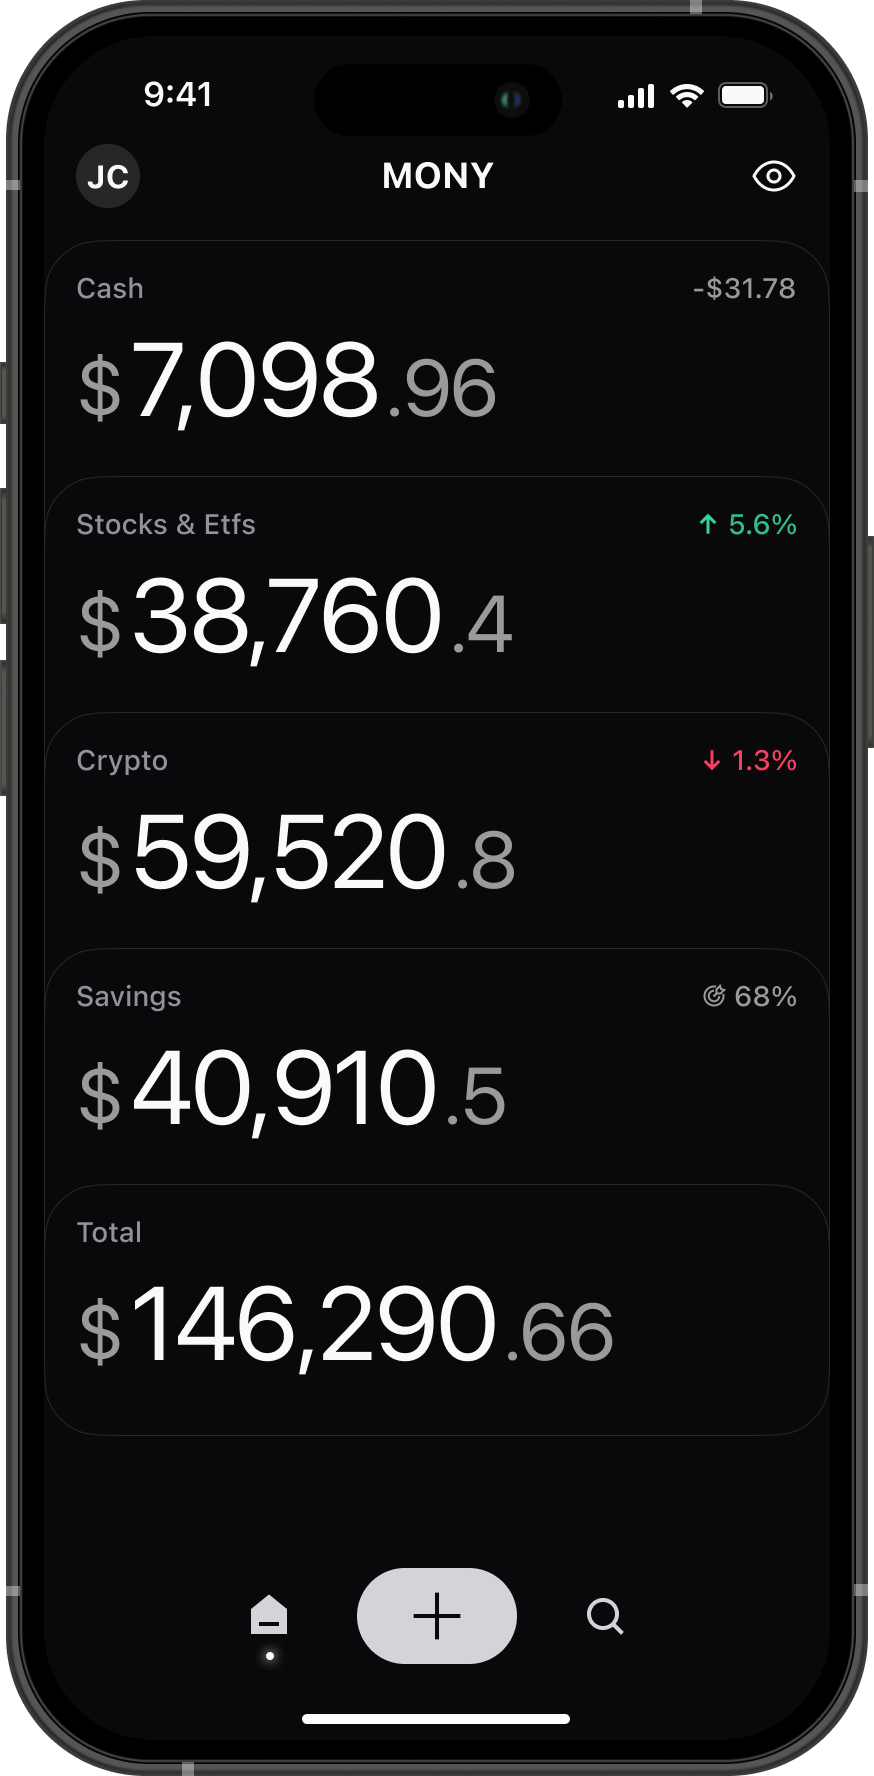Tap the green up arrow 5.6% indicator

click(x=748, y=525)
